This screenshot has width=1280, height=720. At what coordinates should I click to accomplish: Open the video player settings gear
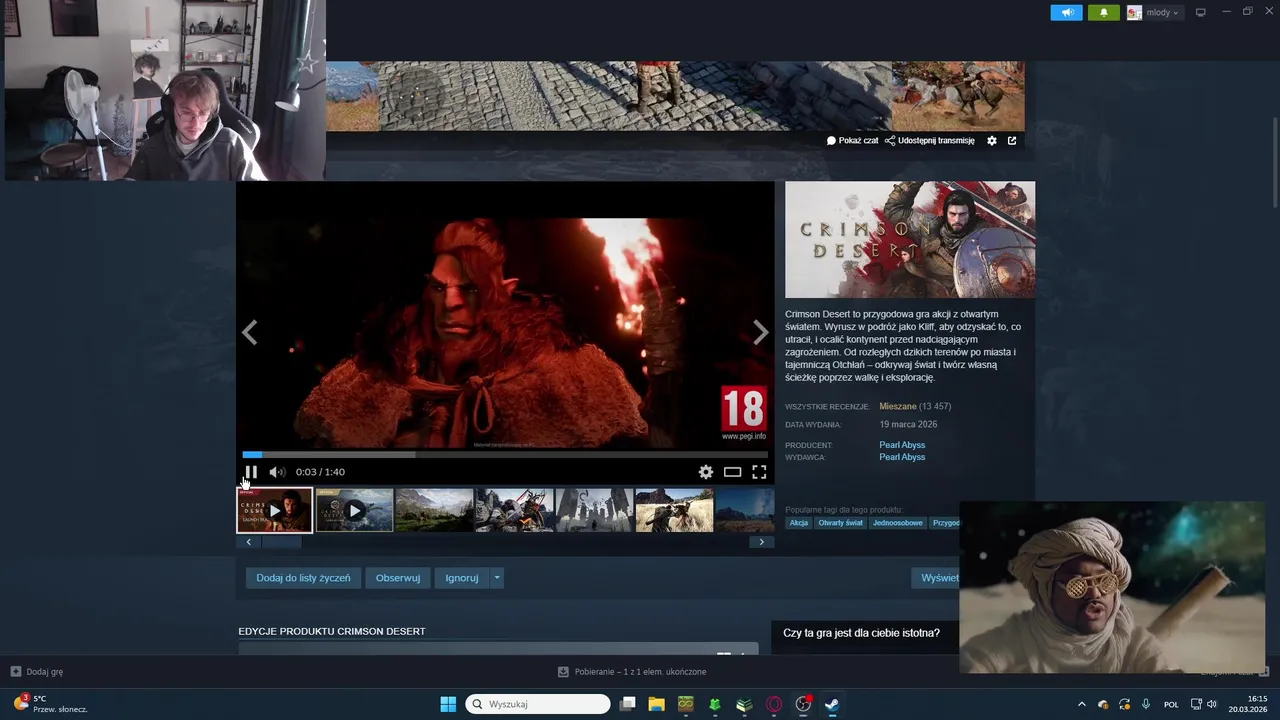coord(706,472)
